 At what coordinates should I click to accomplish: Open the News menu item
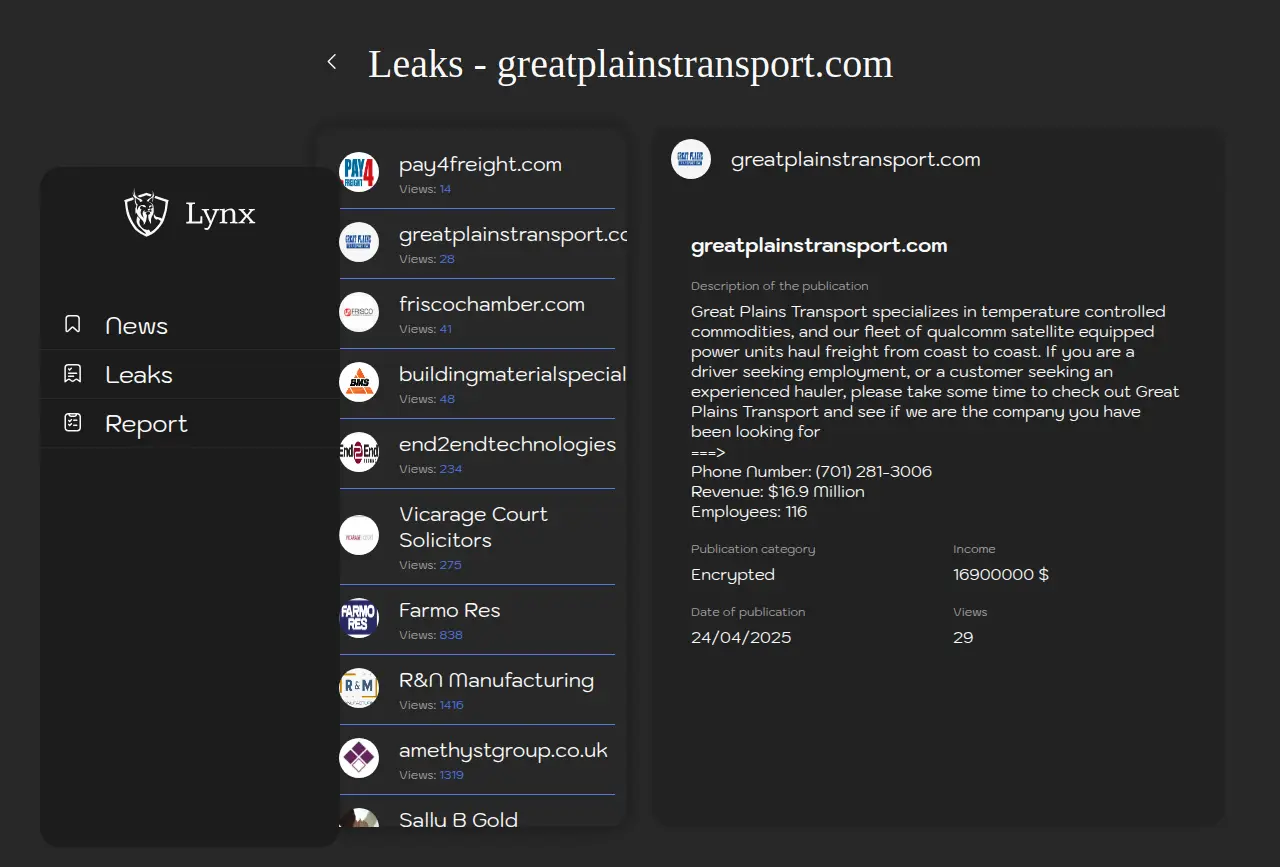click(x=136, y=326)
